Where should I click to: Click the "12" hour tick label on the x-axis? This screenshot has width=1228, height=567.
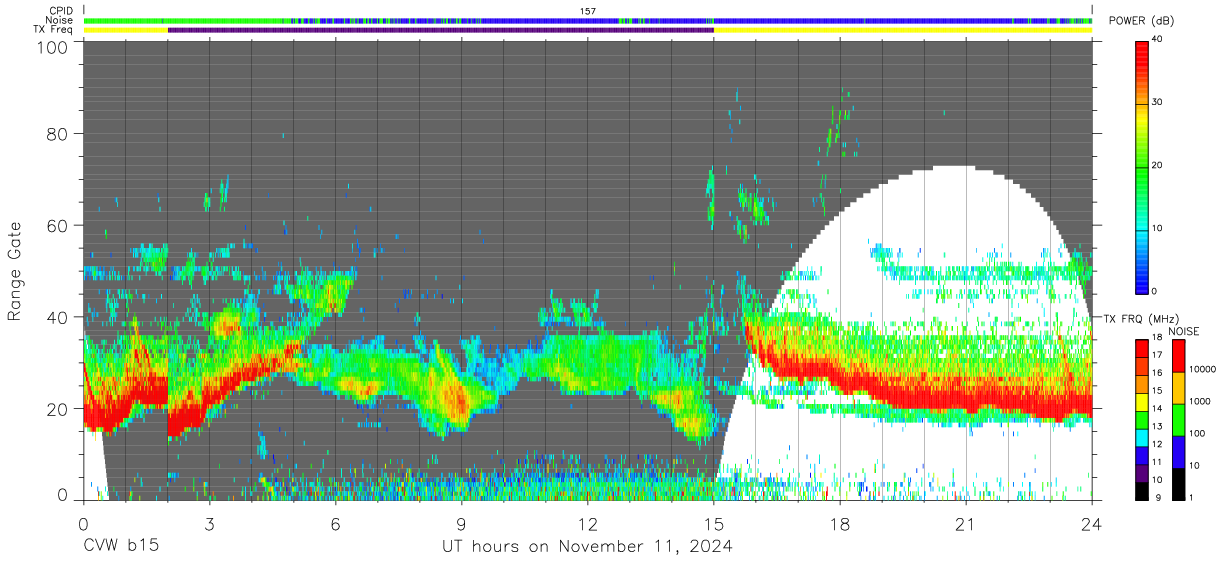click(587, 524)
